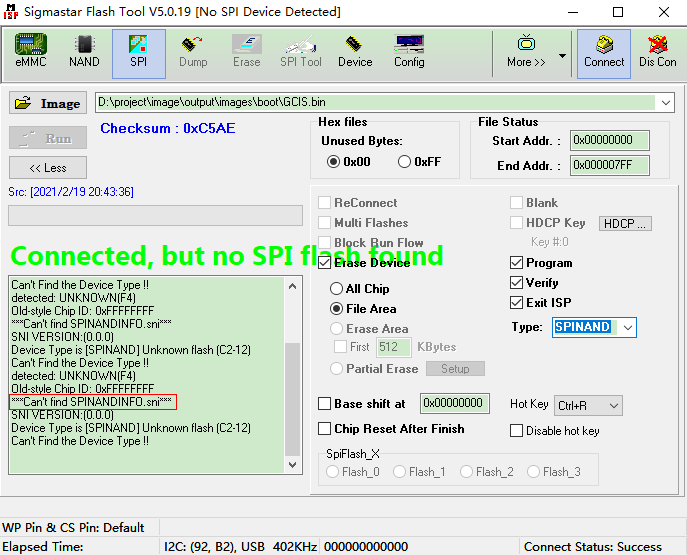The width and height of the screenshot is (687, 555).
Task: Expand the image file path dropdown
Action: pyautogui.click(x=665, y=103)
